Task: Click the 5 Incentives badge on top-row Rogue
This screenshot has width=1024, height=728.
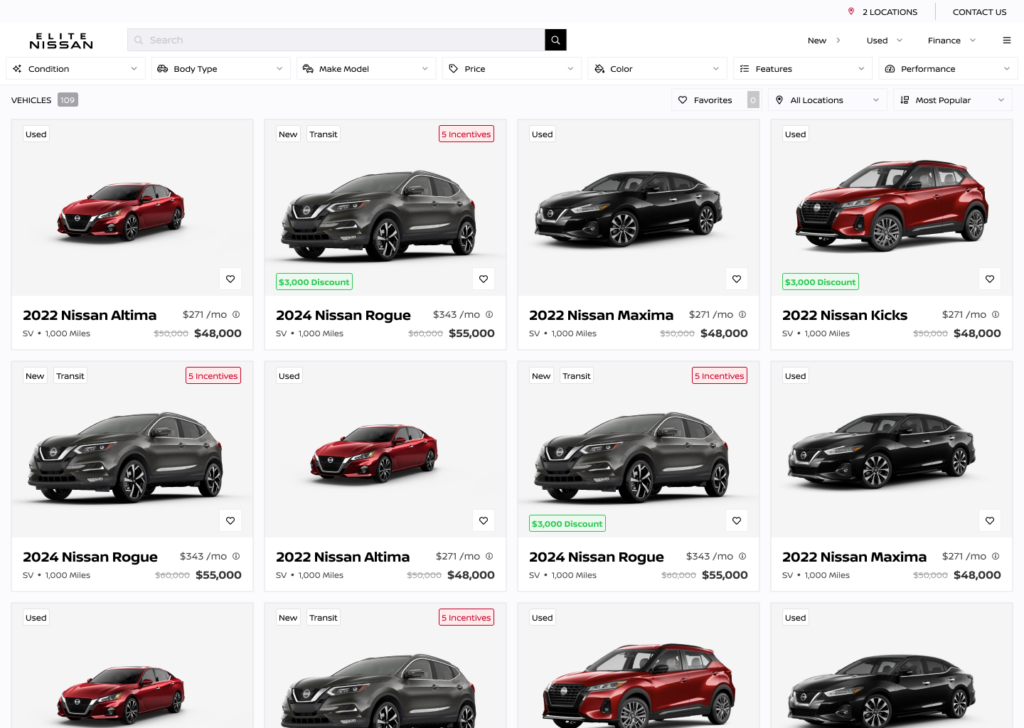Action: pos(466,134)
